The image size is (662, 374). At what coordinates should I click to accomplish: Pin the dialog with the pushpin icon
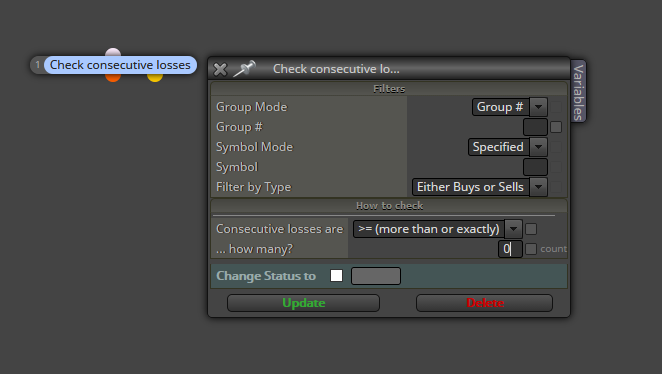point(244,68)
